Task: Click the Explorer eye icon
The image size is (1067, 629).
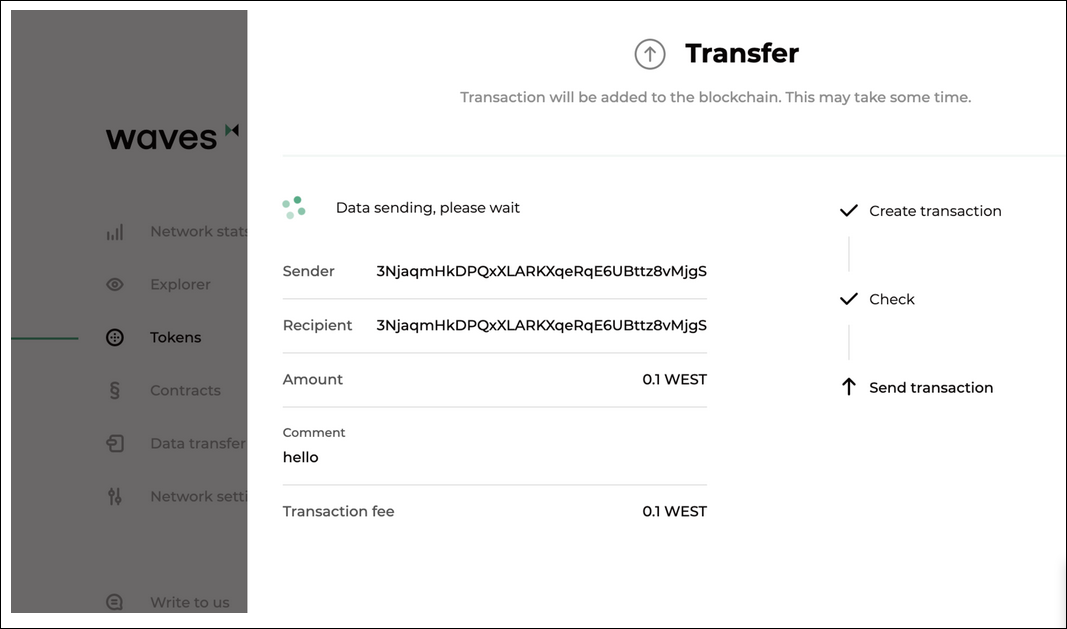Action: coord(115,284)
